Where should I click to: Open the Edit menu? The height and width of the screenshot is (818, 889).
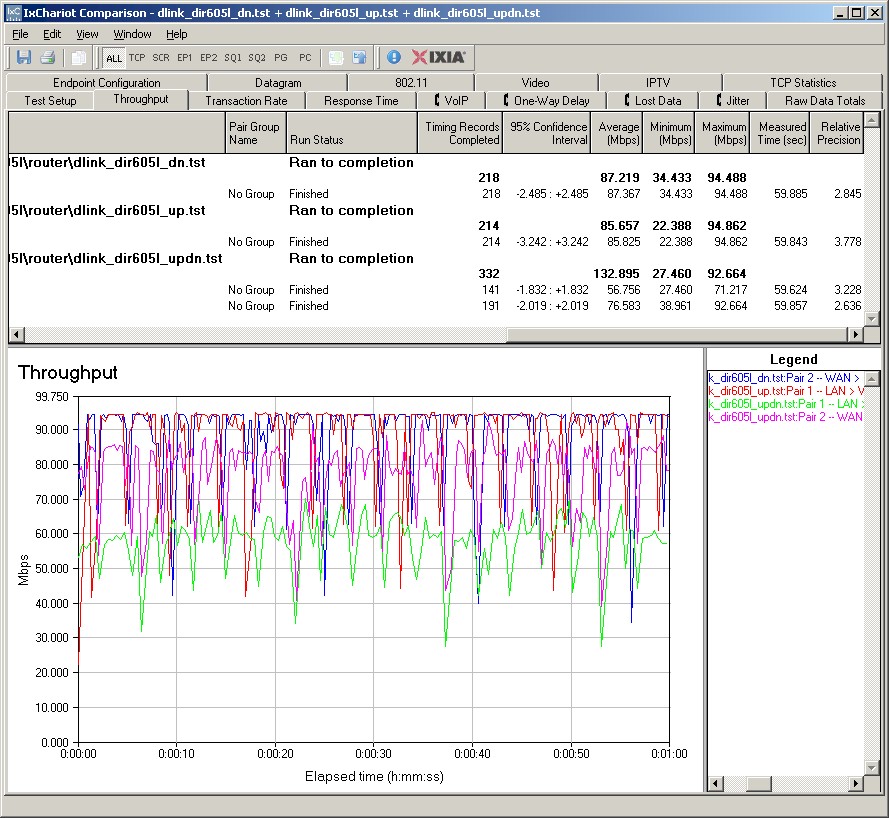(52, 34)
